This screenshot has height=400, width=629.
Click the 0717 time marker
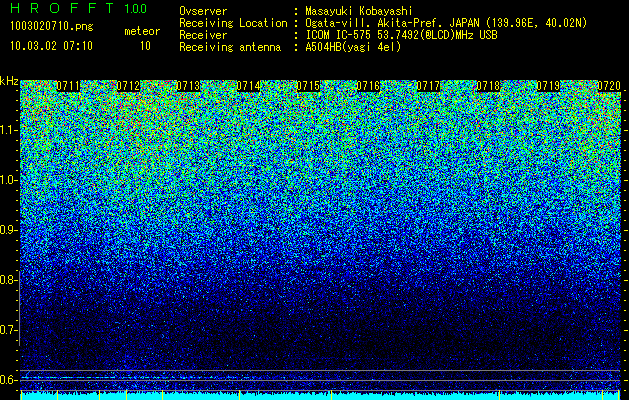pos(428,86)
